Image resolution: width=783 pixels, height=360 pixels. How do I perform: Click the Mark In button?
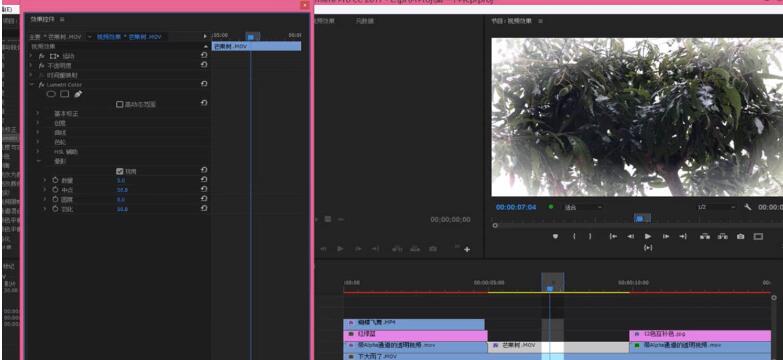pos(574,237)
